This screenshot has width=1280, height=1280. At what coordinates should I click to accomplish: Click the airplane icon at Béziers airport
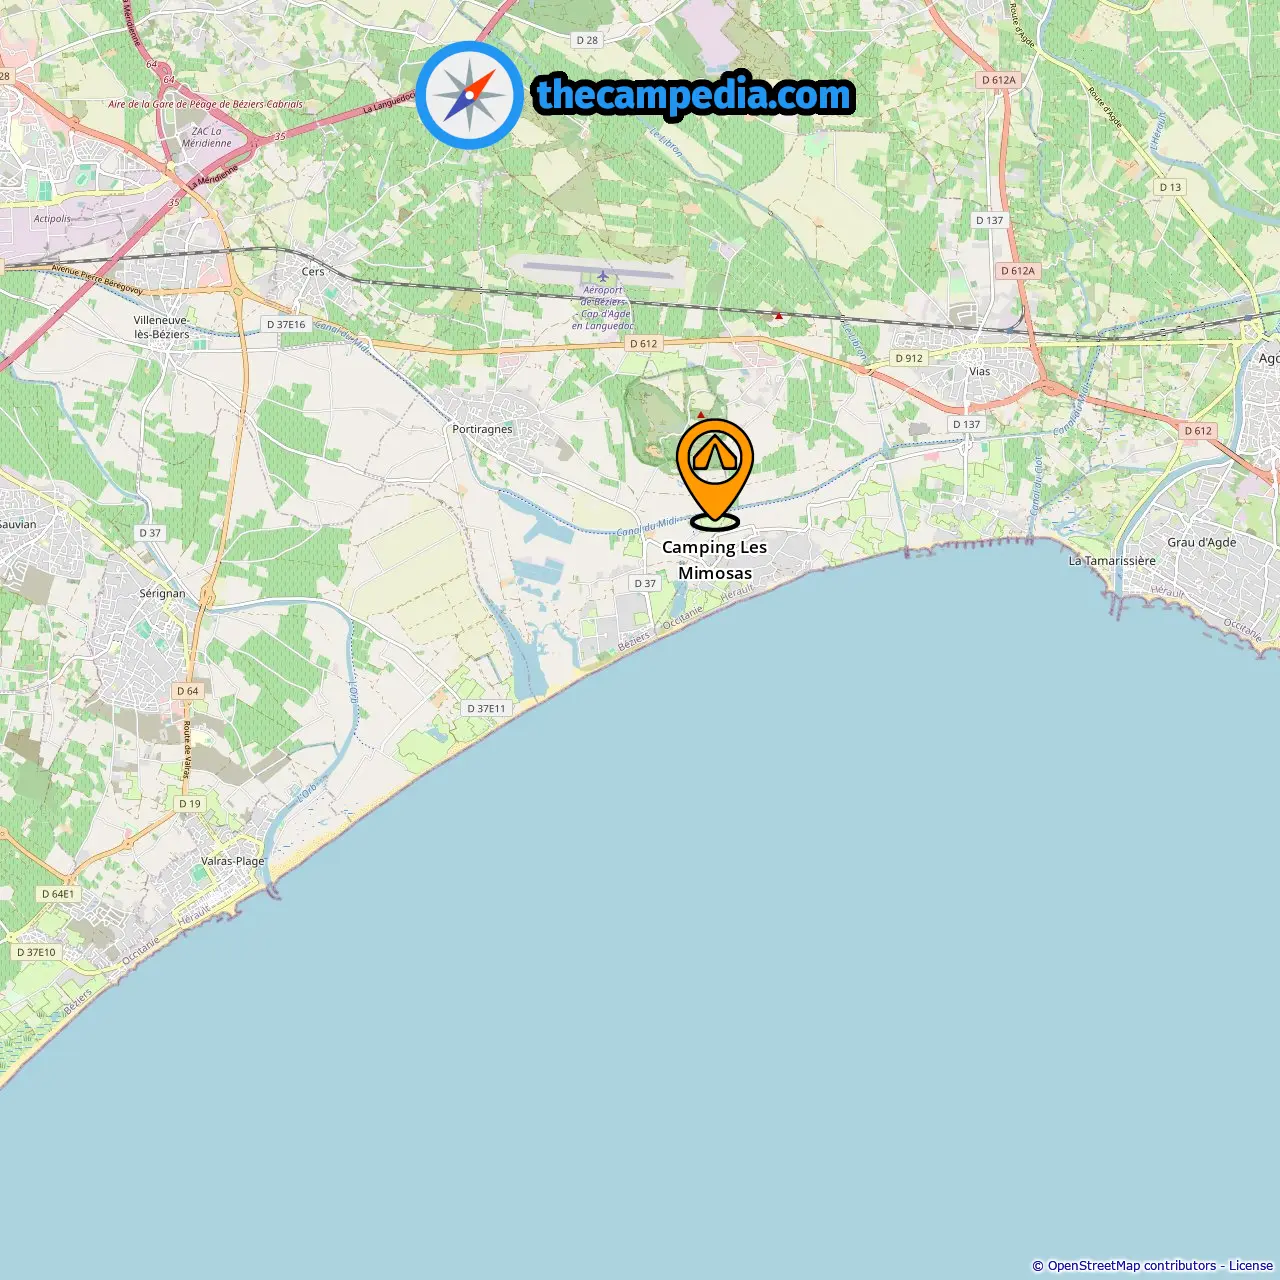(603, 276)
